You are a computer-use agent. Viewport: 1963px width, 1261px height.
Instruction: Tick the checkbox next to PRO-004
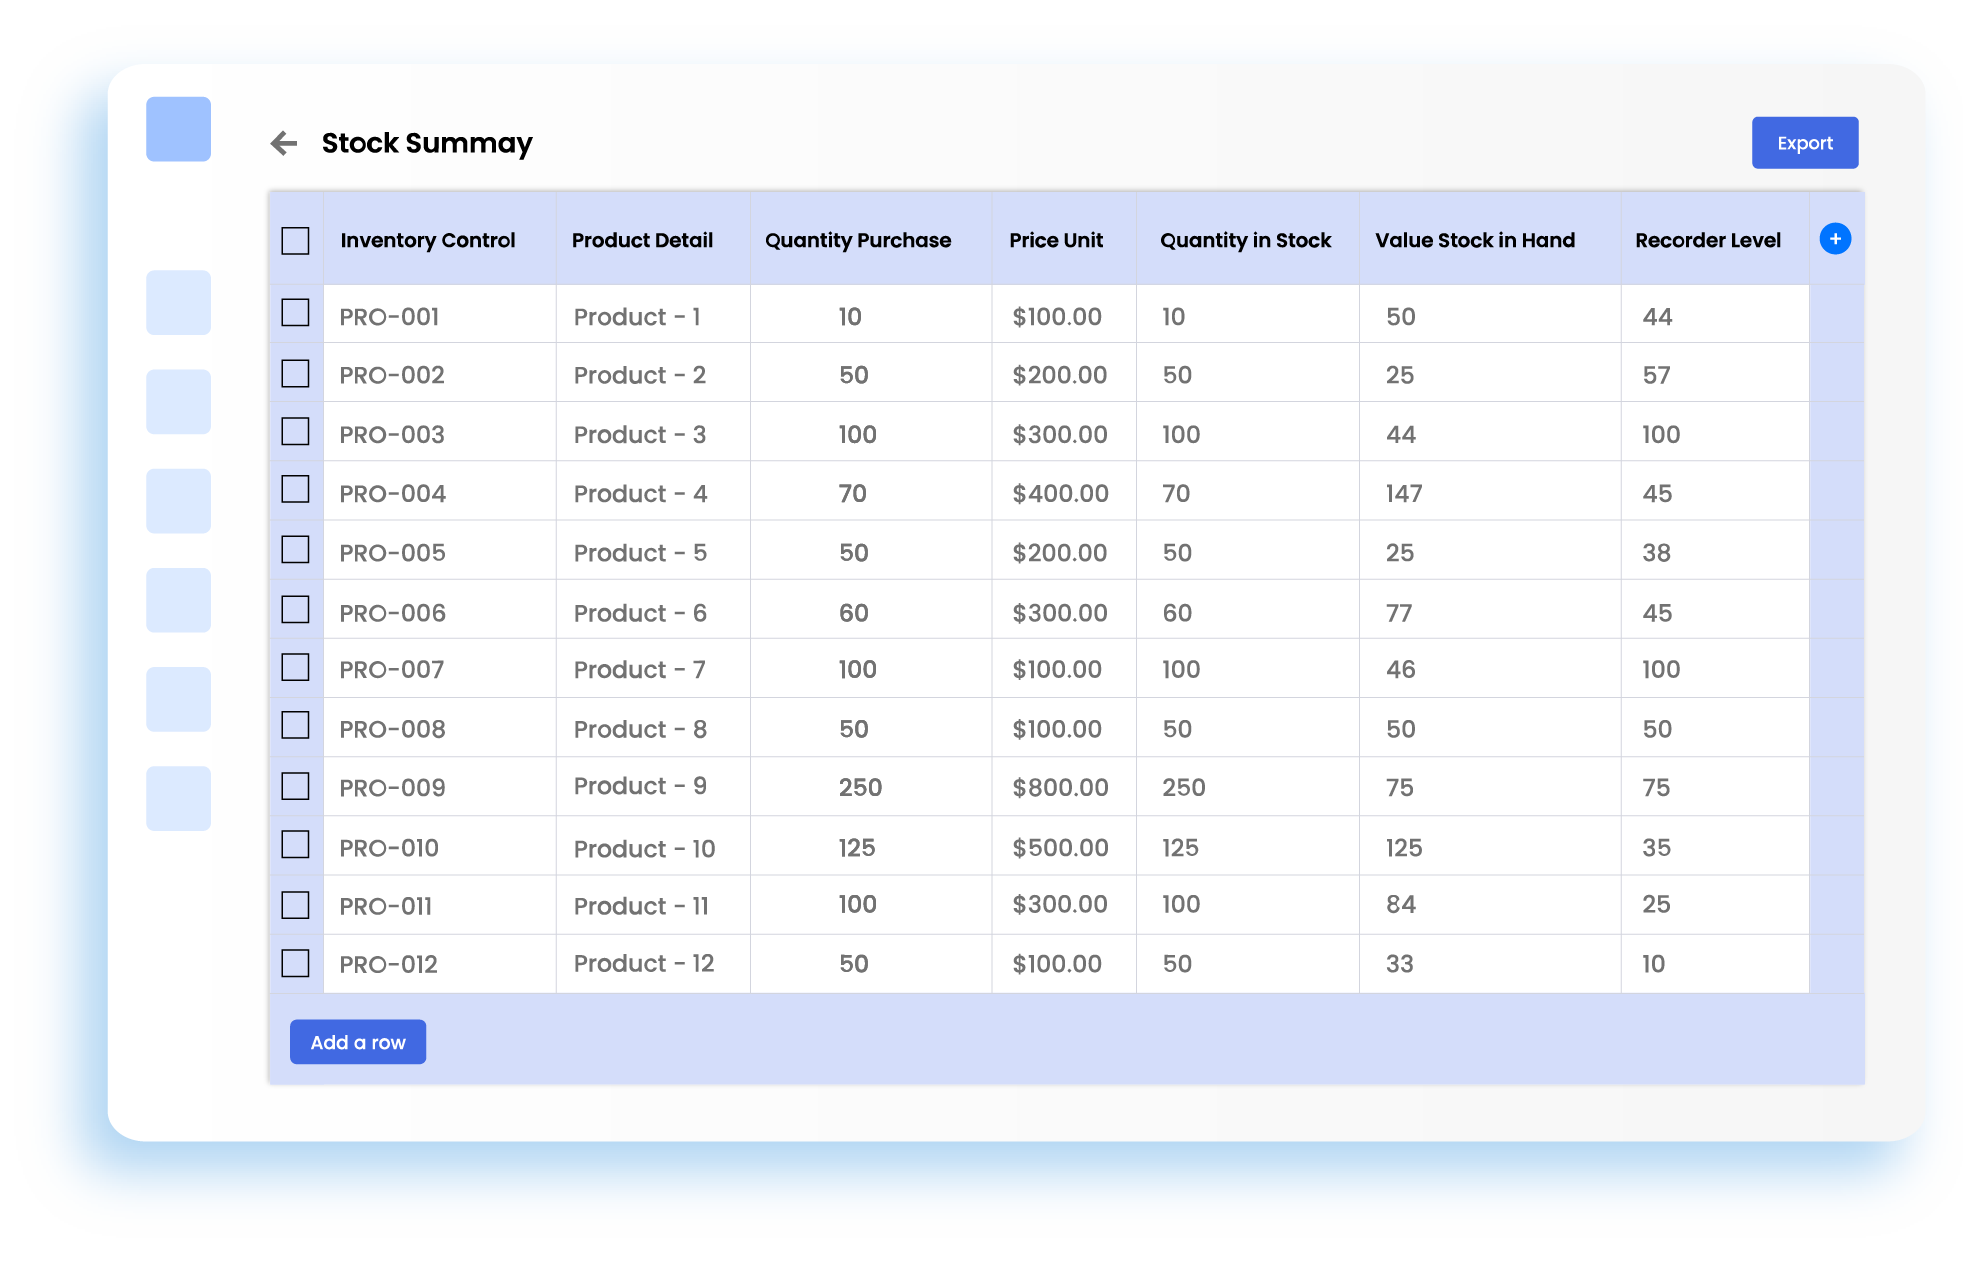click(295, 490)
